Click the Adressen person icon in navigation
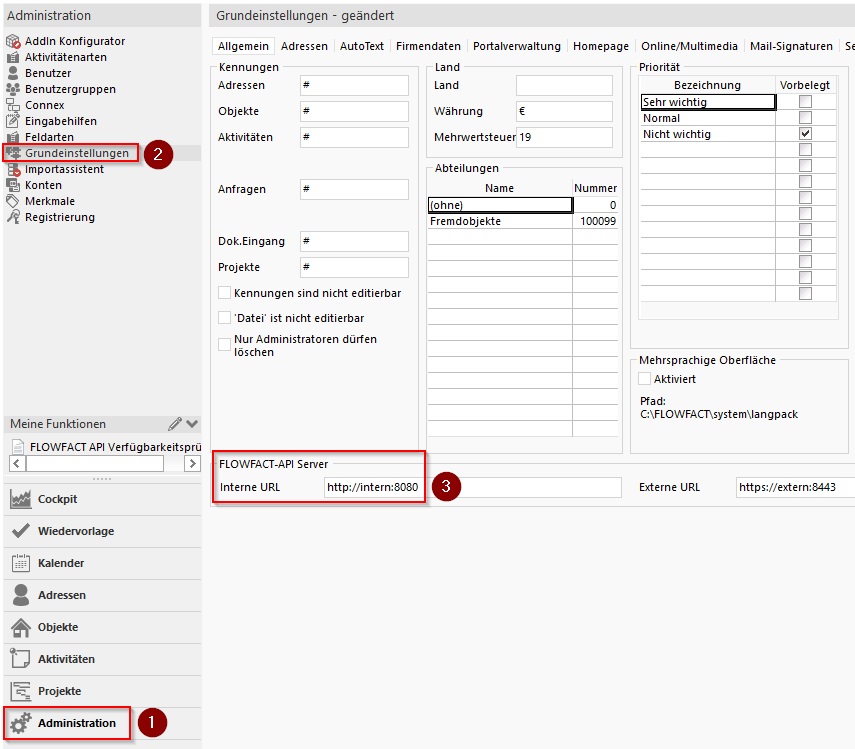Screen dimensions: 855x749 [x=21, y=595]
